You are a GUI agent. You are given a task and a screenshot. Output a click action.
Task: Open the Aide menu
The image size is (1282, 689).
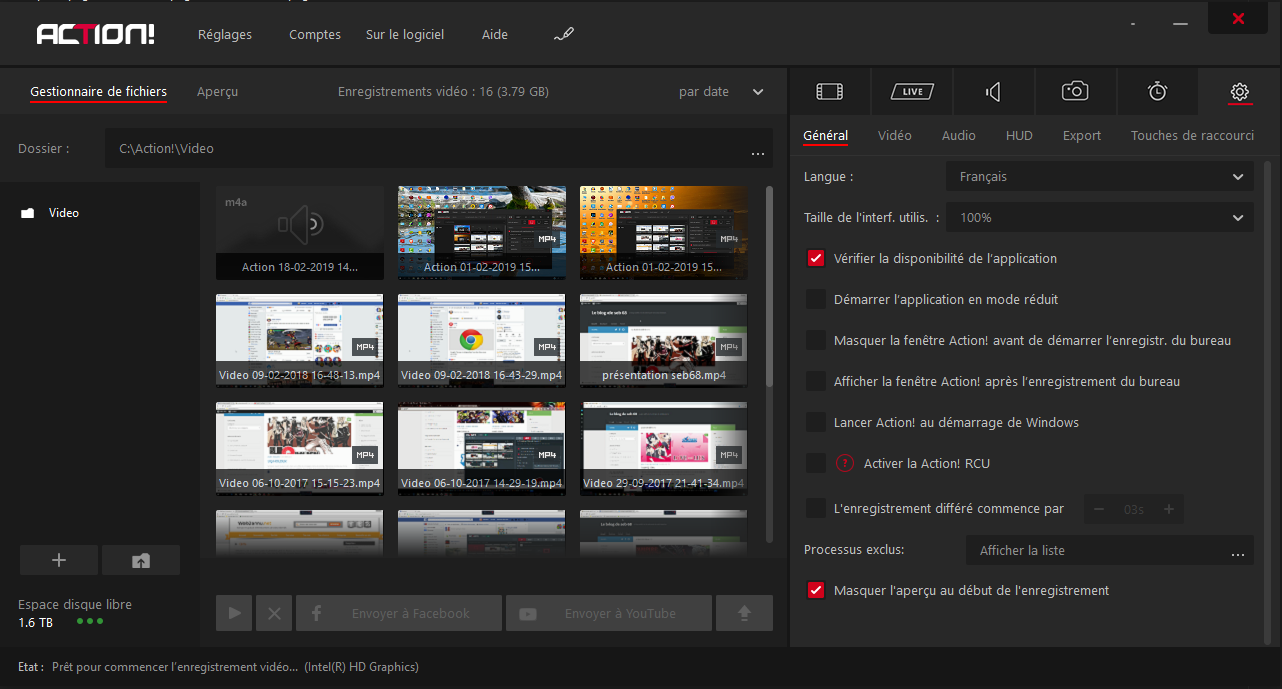point(495,34)
